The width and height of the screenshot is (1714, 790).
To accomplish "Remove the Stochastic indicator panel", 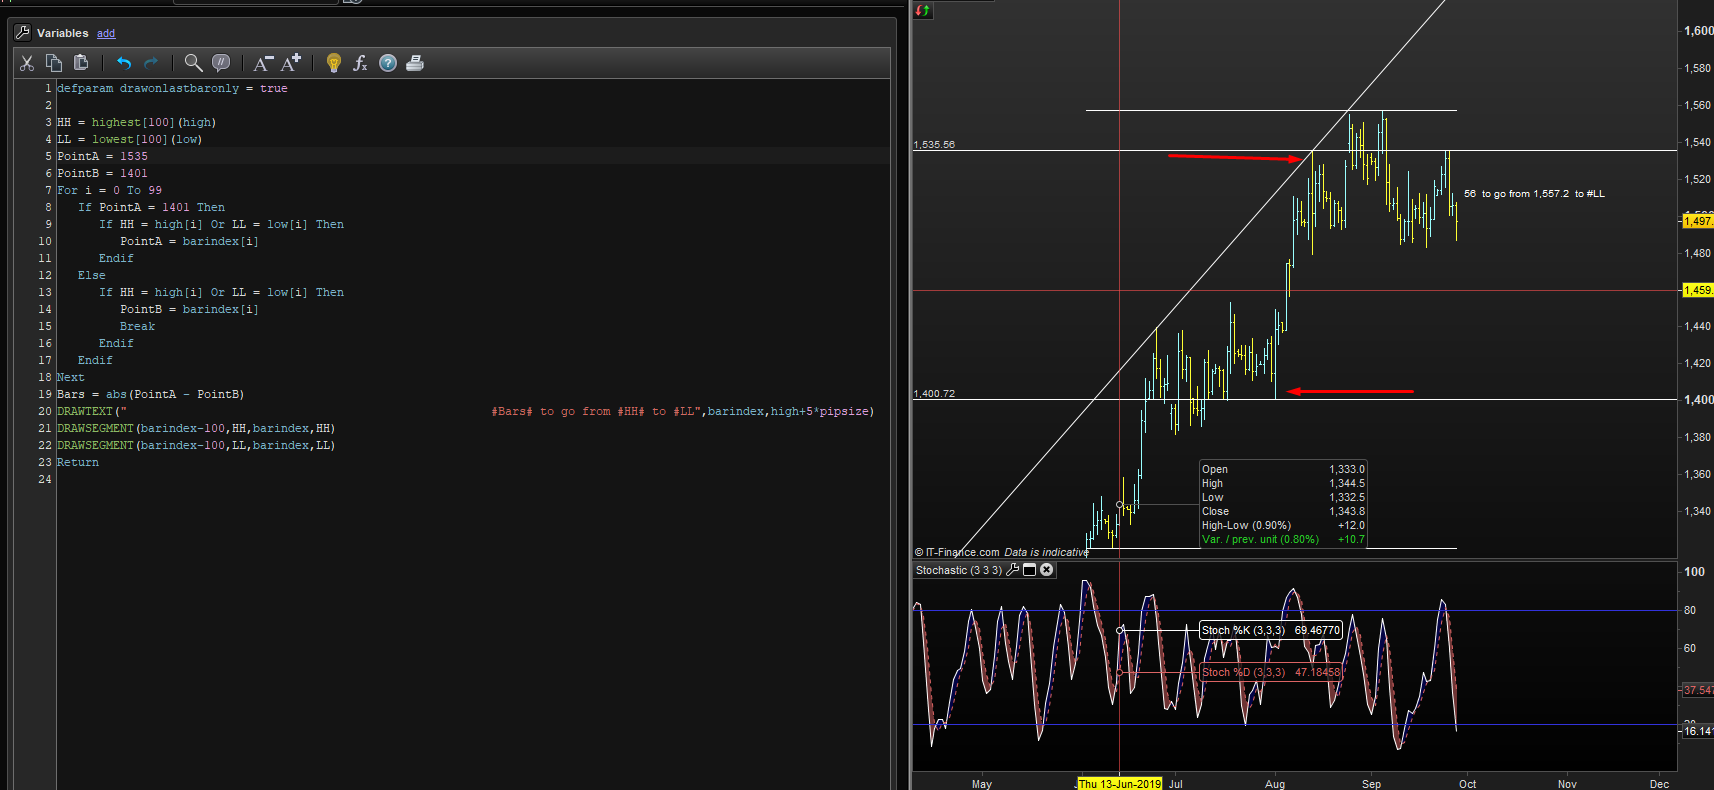I will 1047,570.
